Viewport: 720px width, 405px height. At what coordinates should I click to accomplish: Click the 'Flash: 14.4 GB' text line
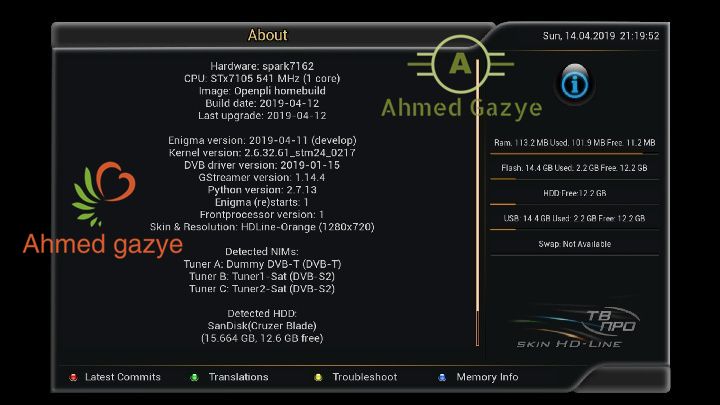point(574,168)
